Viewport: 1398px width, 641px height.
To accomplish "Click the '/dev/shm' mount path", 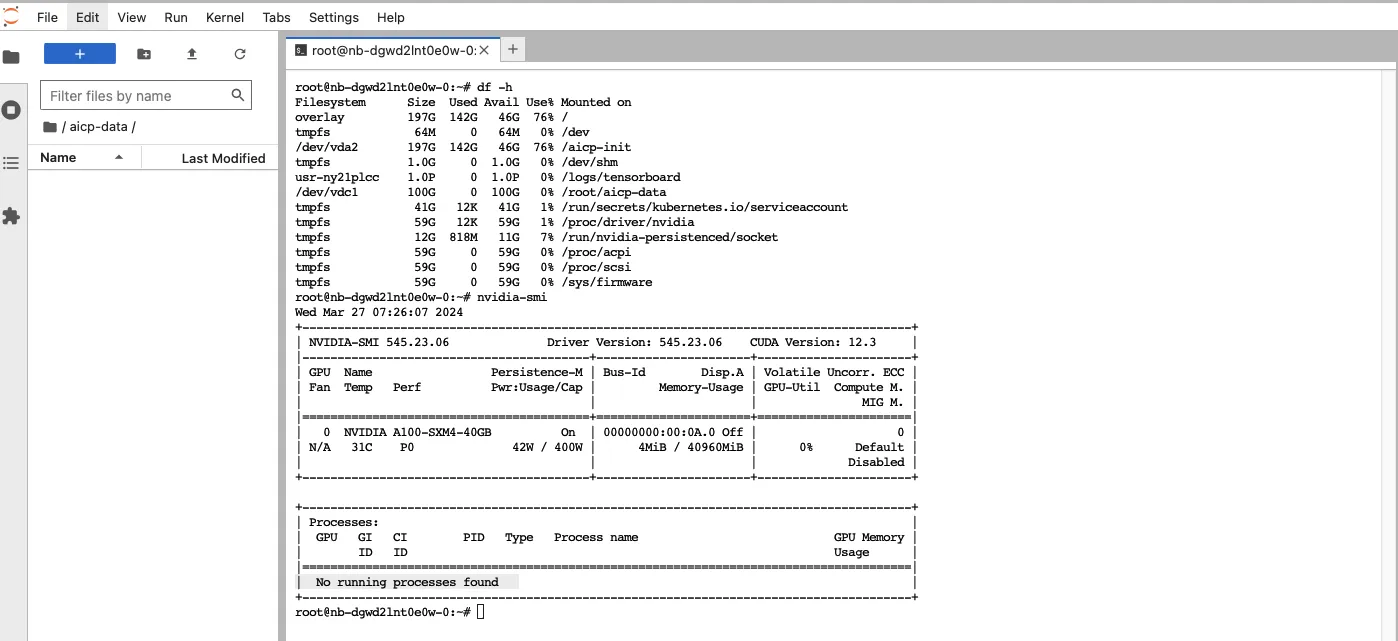I will (x=589, y=162).
